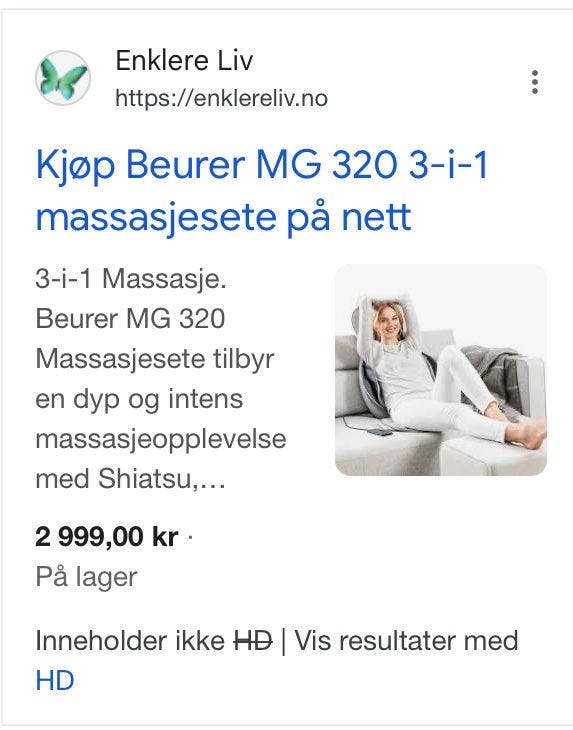Show results with the blue HD link
Screen dimensions: 573x730
pyautogui.click(x=55, y=681)
